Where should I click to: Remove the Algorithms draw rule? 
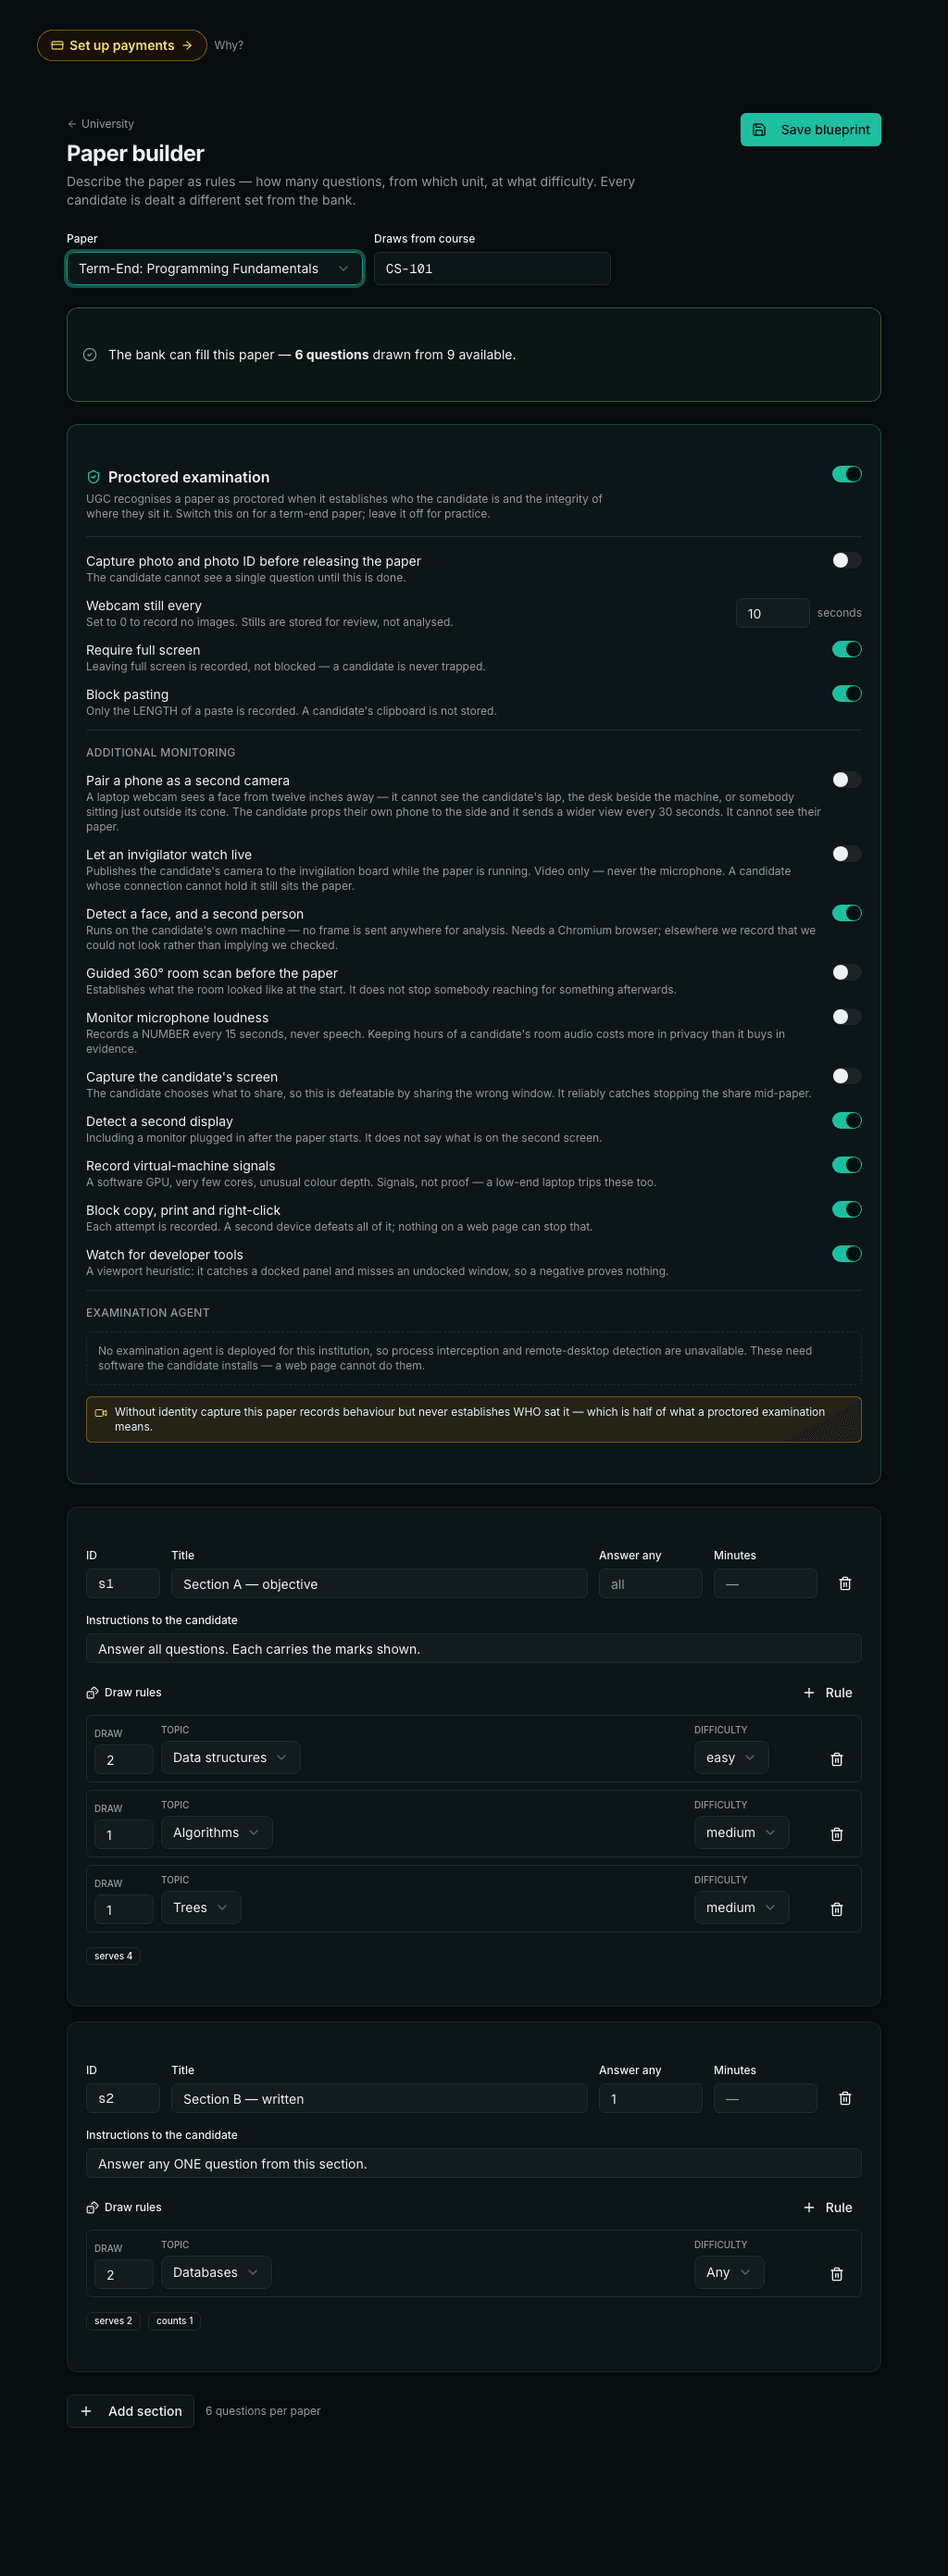(x=837, y=1834)
